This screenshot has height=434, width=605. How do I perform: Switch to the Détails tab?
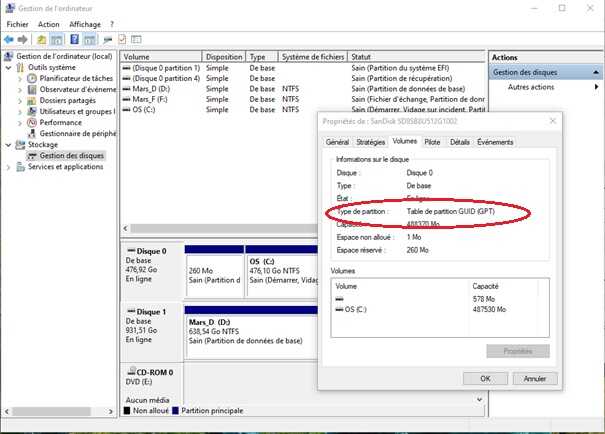(460, 142)
